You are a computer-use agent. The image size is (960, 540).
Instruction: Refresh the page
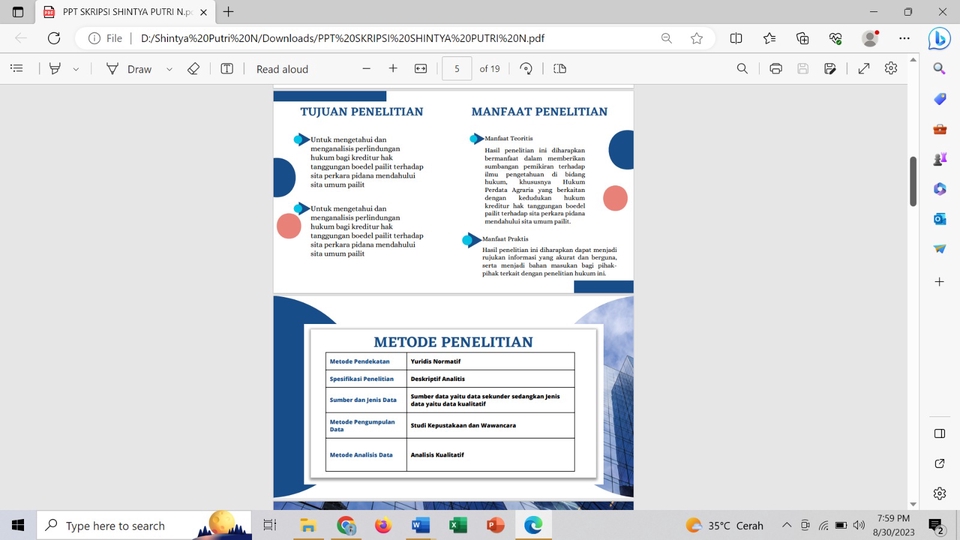click(x=54, y=38)
